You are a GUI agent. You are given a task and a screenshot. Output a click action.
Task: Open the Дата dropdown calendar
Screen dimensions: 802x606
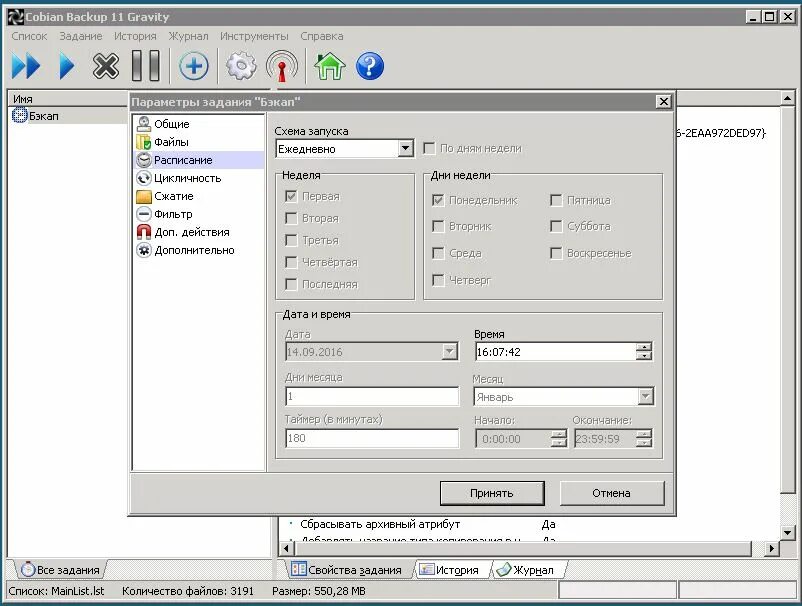click(x=449, y=352)
